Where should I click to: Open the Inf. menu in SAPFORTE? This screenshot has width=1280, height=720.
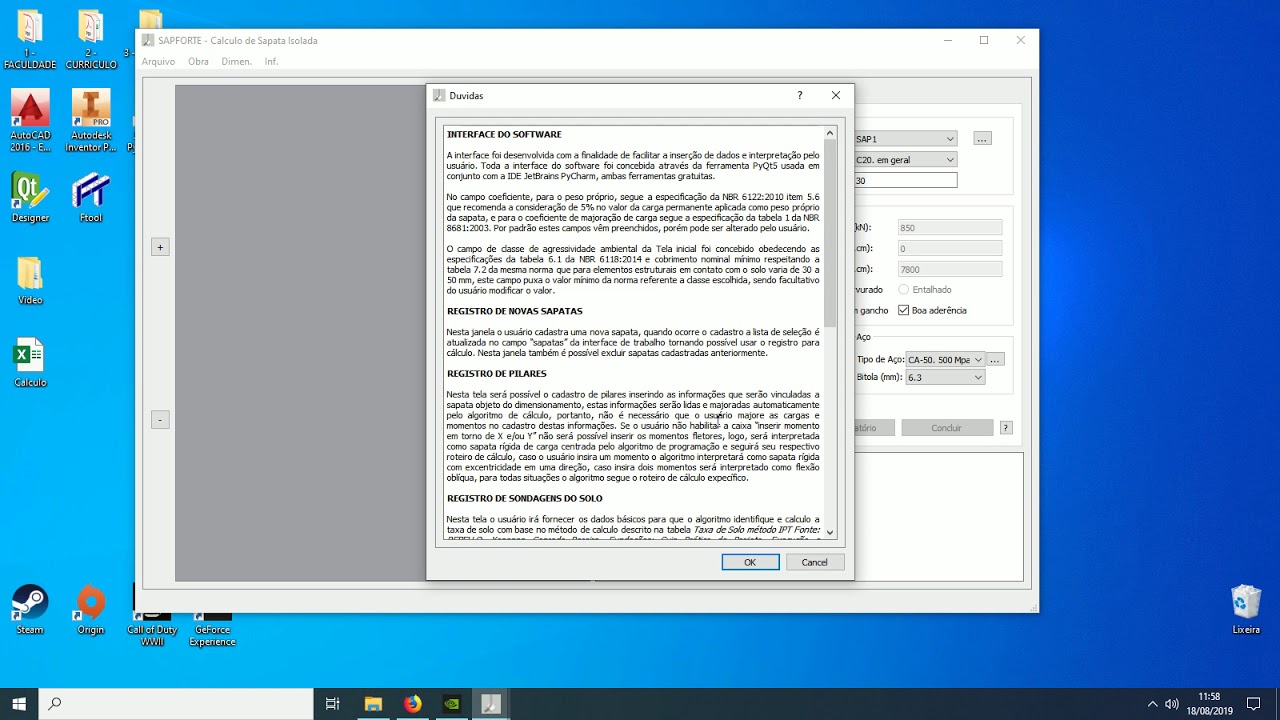pos(271,62)
